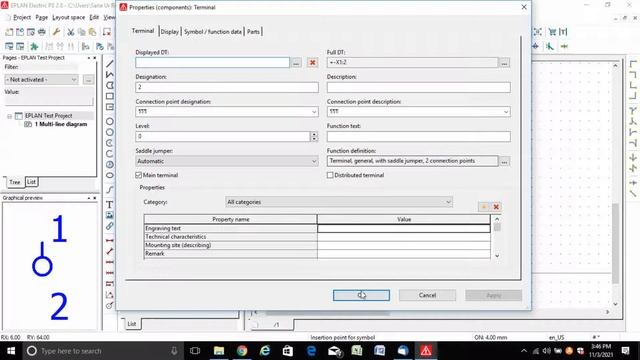The width and height of the screenshot is (640, 360).
Task: Select the hyperlink tool icon
Action: click(110, 226)
